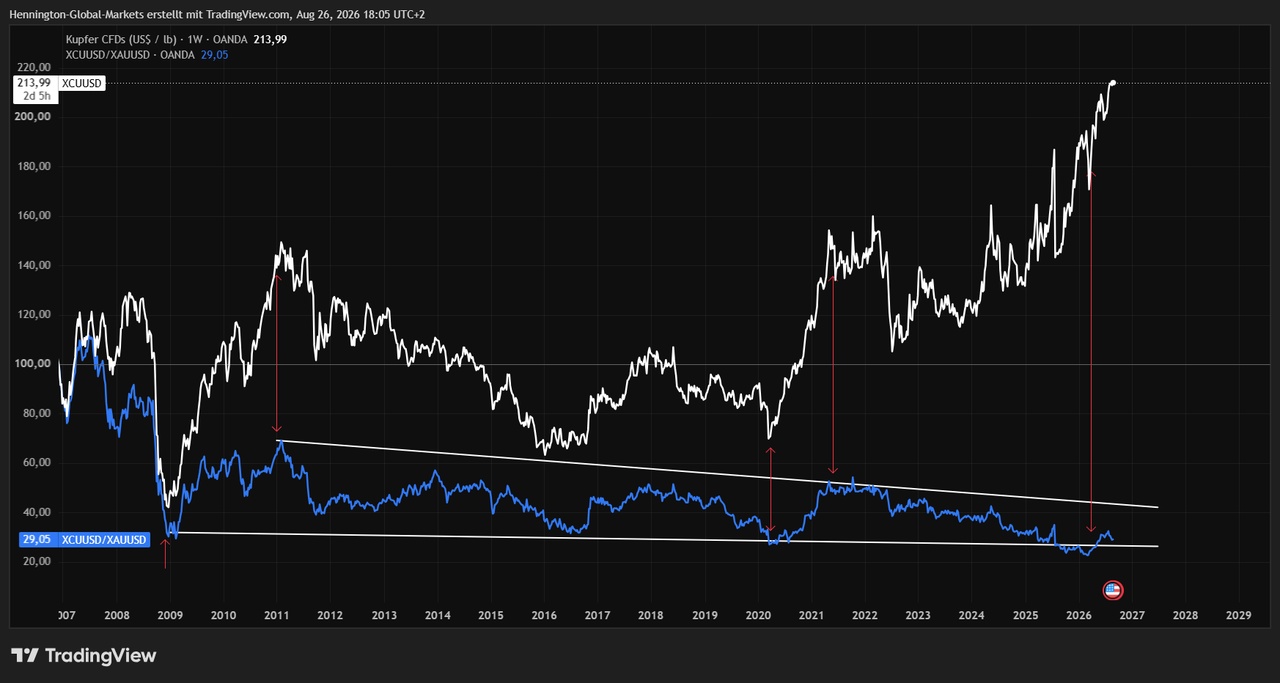Click the 220,00 price axis label
This screenshot has height=683, width=1280.
(34, 67)
